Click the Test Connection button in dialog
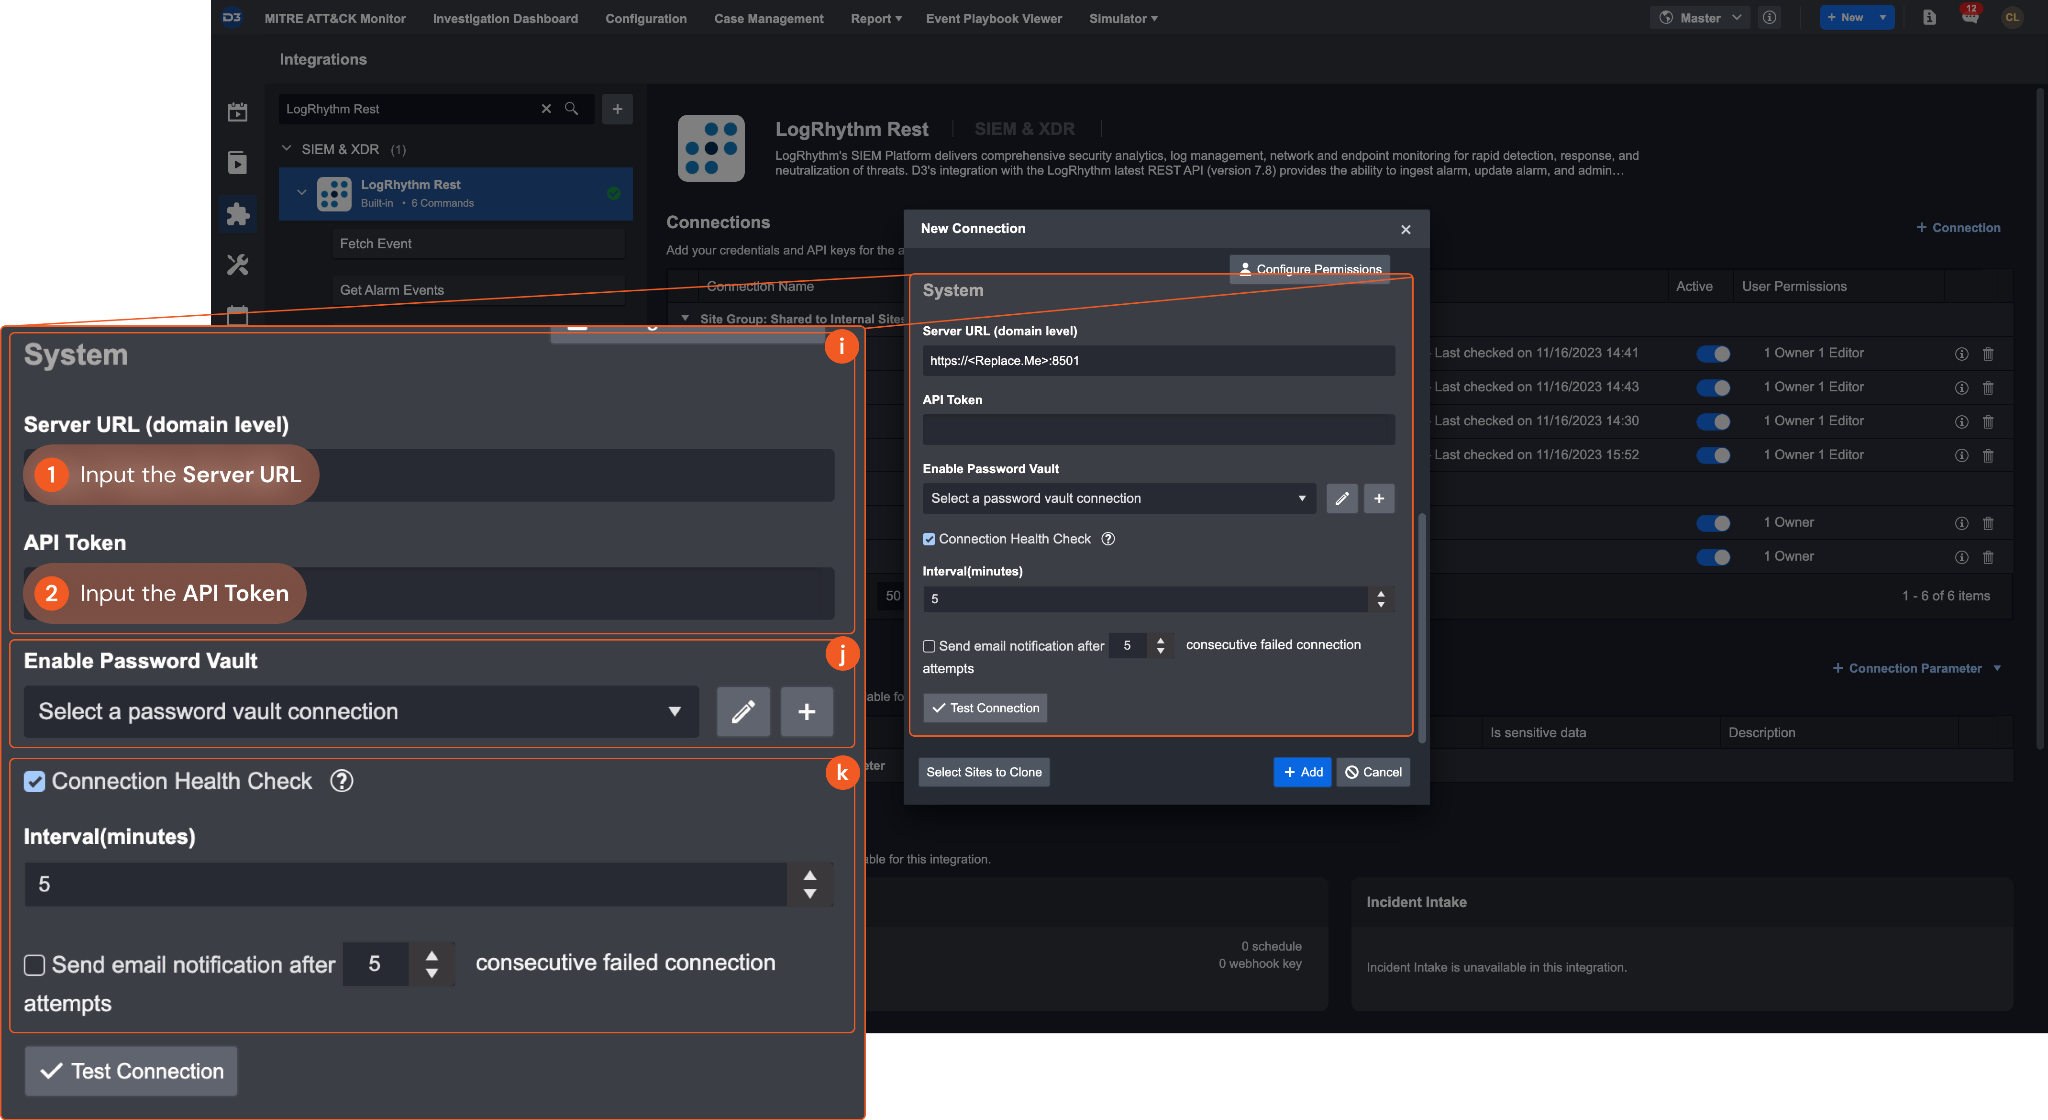Image resolution: width=2048 pixels, height=1120 pixels. click(985, 708)
